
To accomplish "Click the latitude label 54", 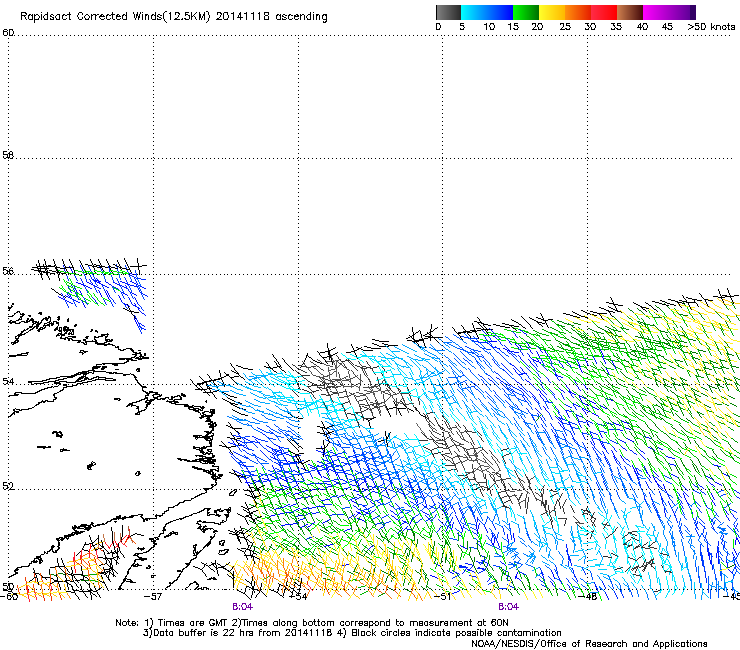I will click(x=8, y=381).
